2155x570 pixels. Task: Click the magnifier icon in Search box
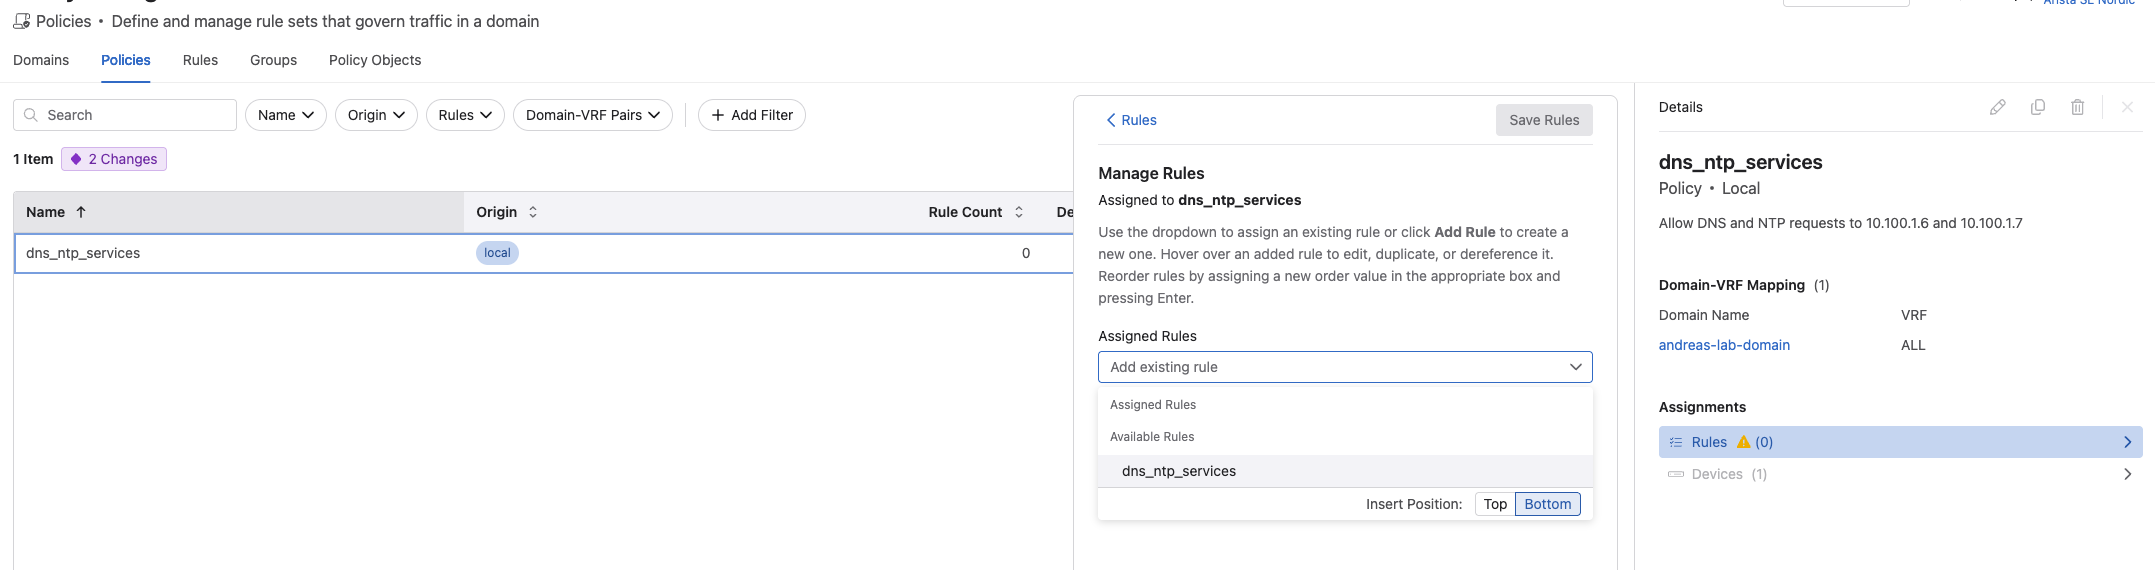coord(31,115)
